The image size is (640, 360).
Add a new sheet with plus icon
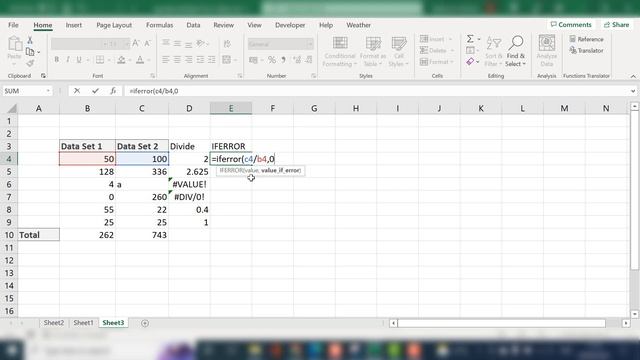pos(144,323)
